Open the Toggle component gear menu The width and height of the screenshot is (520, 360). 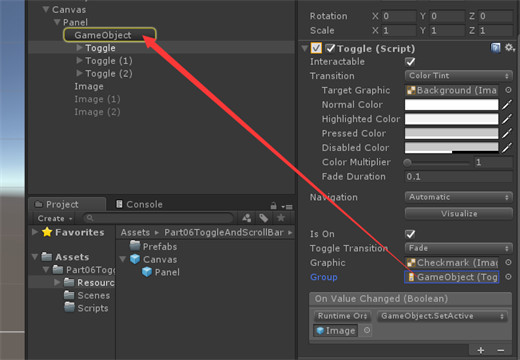coord(509,48)
